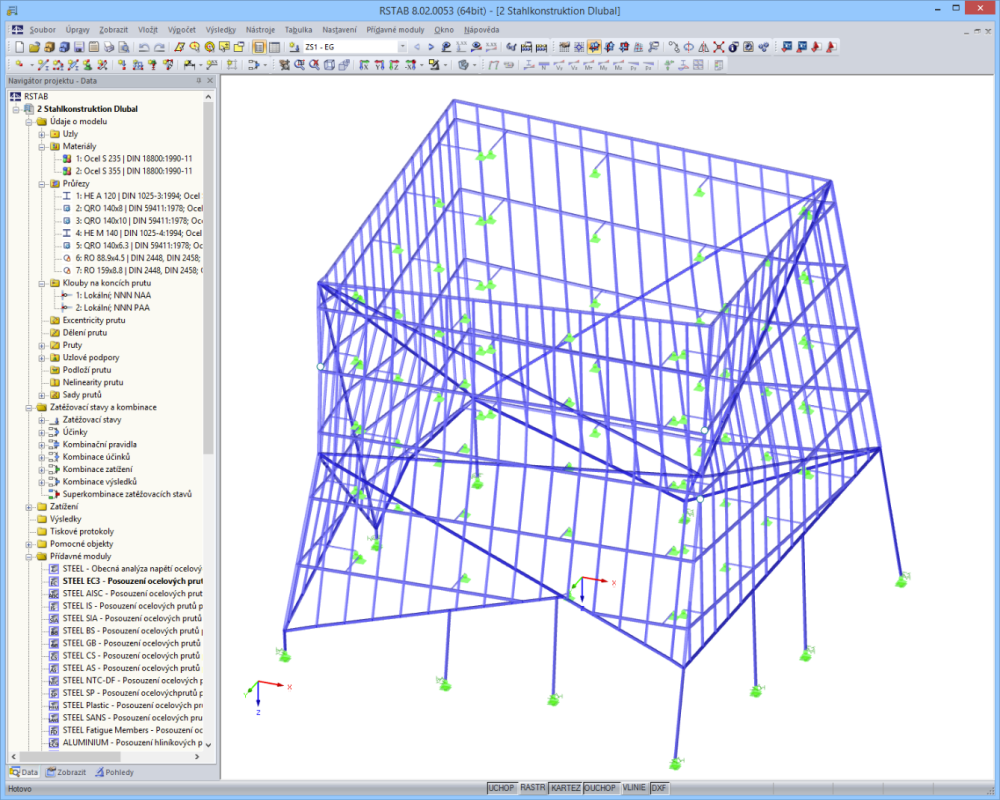Click the Mr torsion results icon
Screen dimensions: 1000x800
pos(589,64)
